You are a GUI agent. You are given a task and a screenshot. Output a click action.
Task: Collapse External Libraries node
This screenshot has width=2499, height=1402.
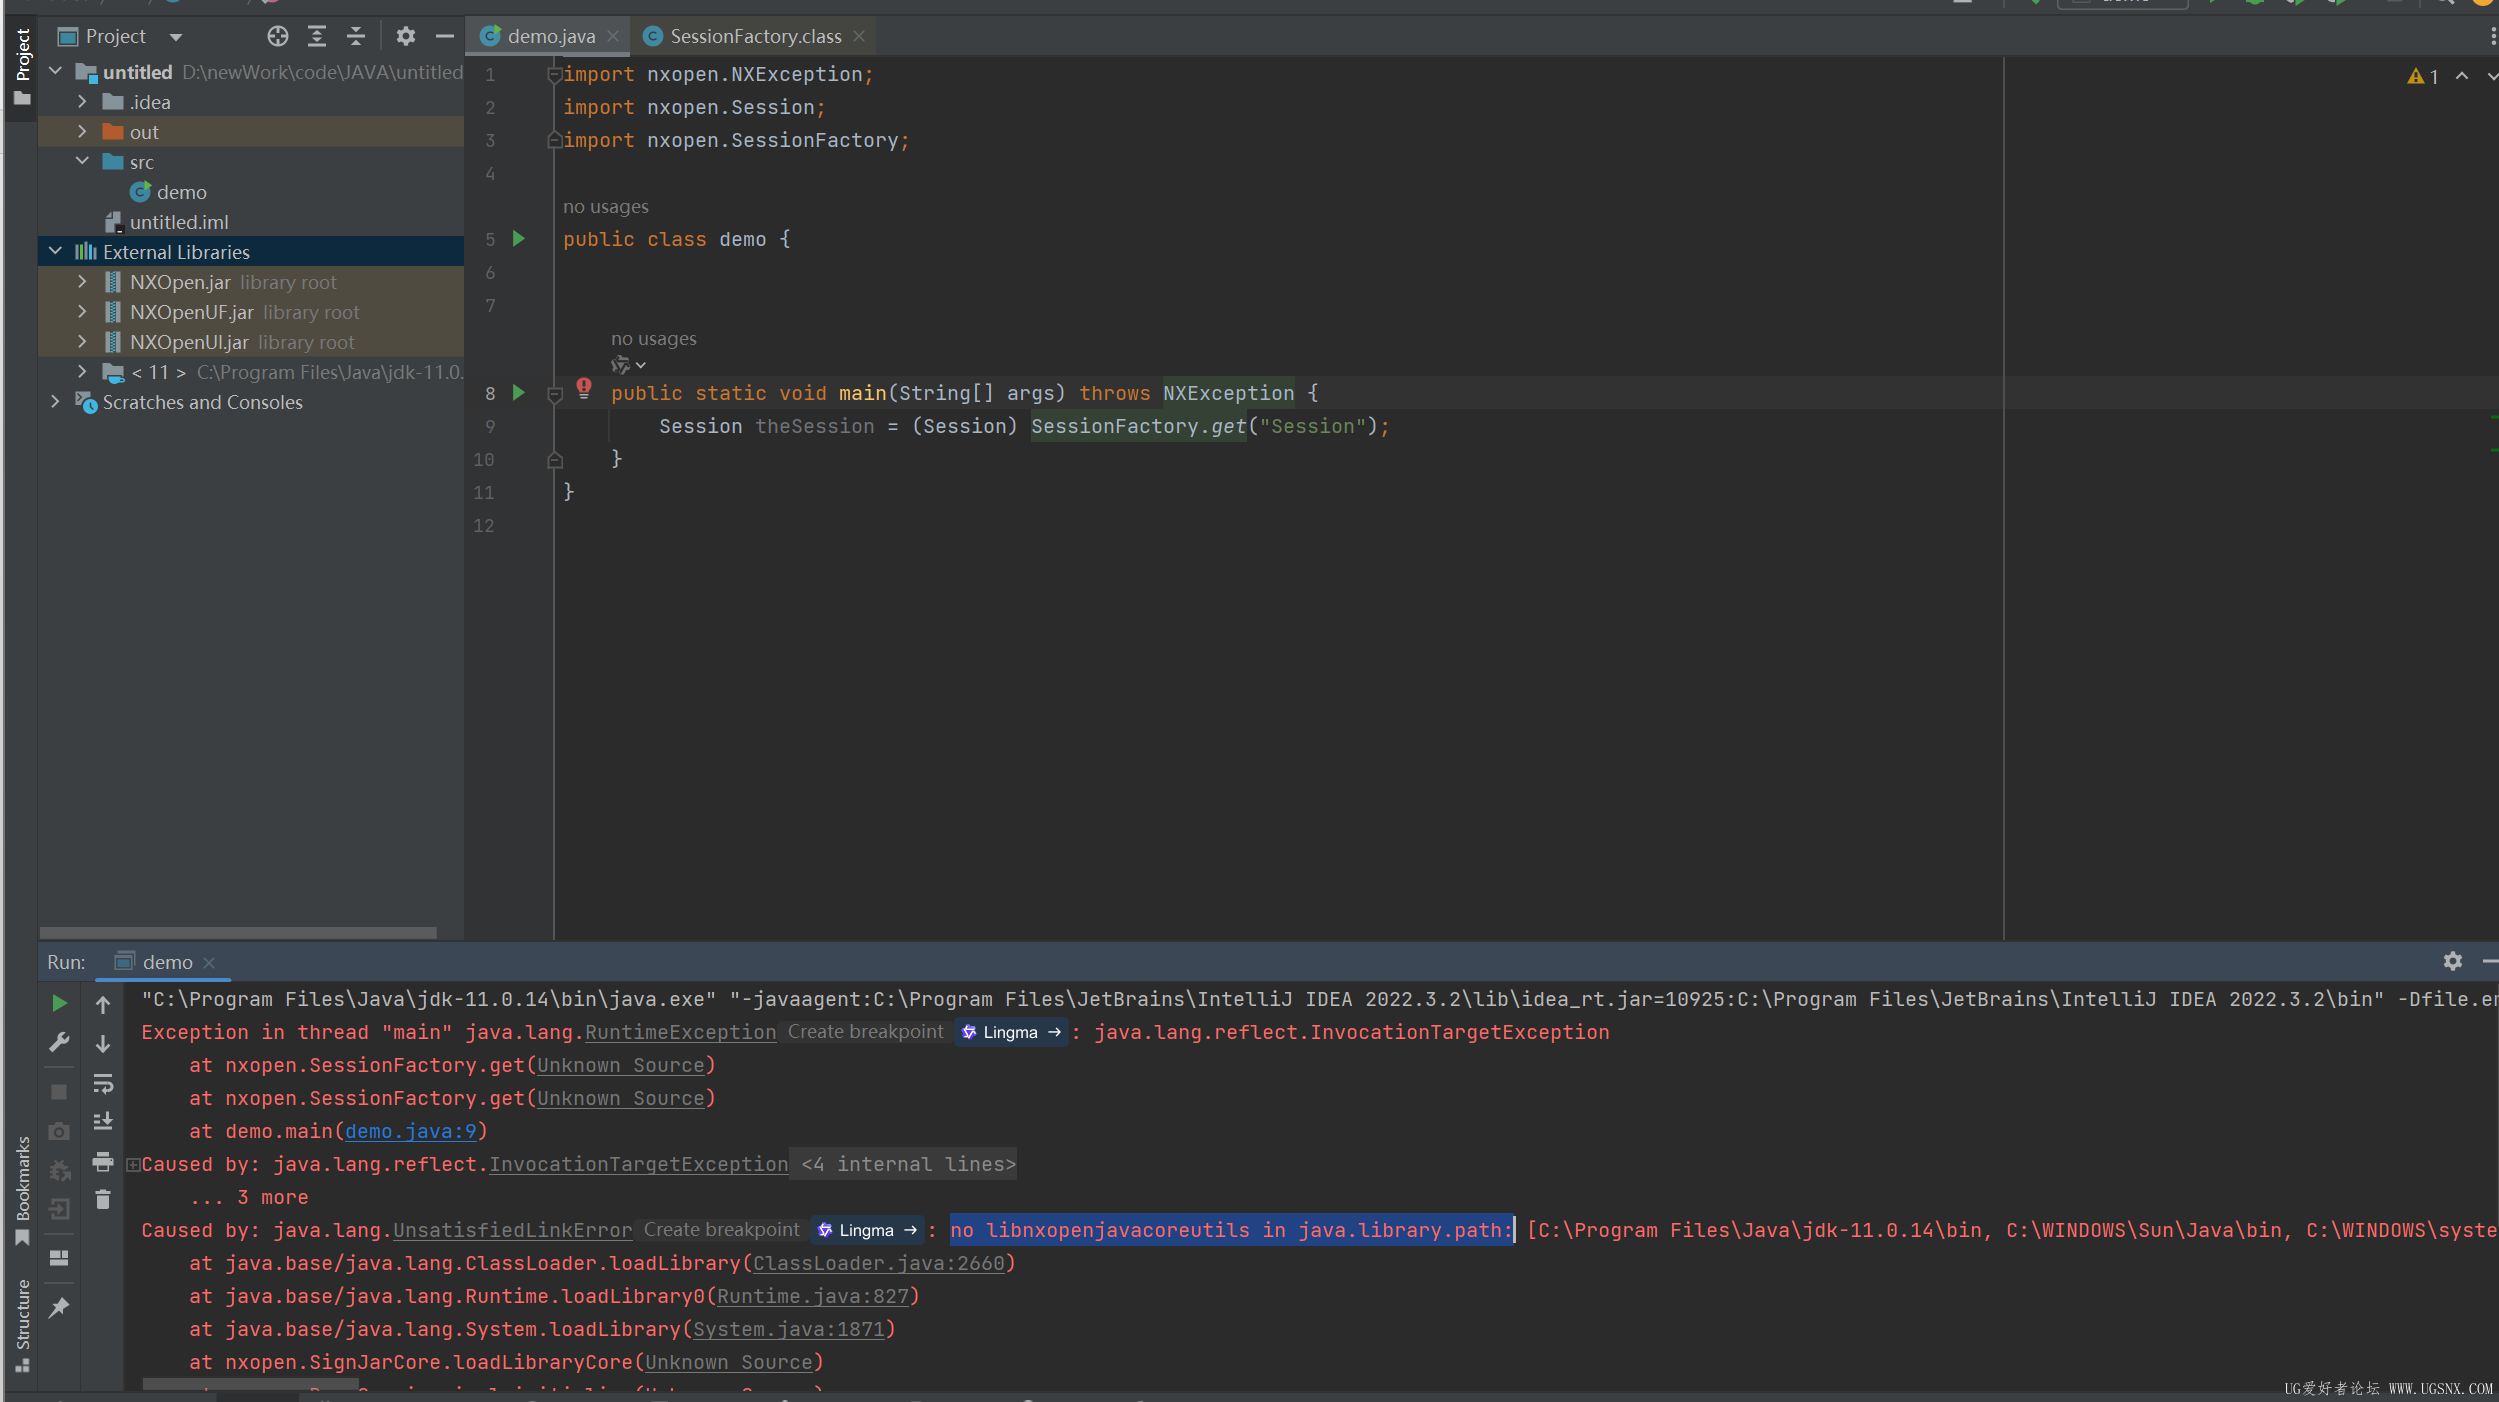point(56,252)
